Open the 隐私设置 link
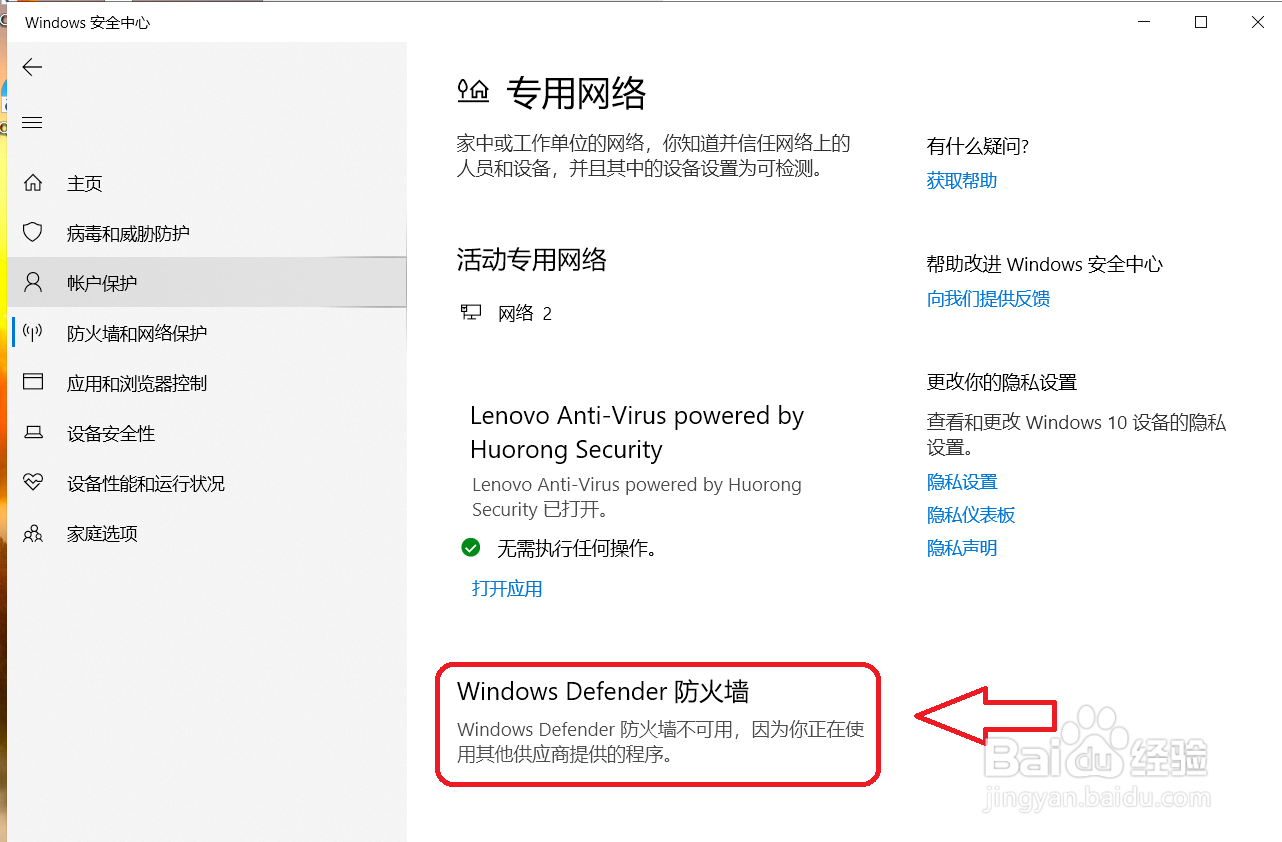This screenshot has height=842, width=1282. pos(962,482)
